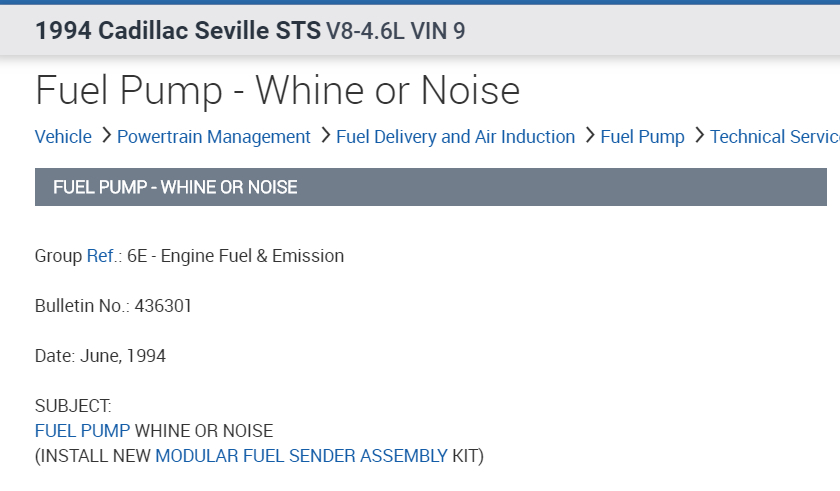Navigate to Fuel Delivery and Air Induction
This screenshot has height=491, width=840.
pyautogui.click(x=456, y=137)
